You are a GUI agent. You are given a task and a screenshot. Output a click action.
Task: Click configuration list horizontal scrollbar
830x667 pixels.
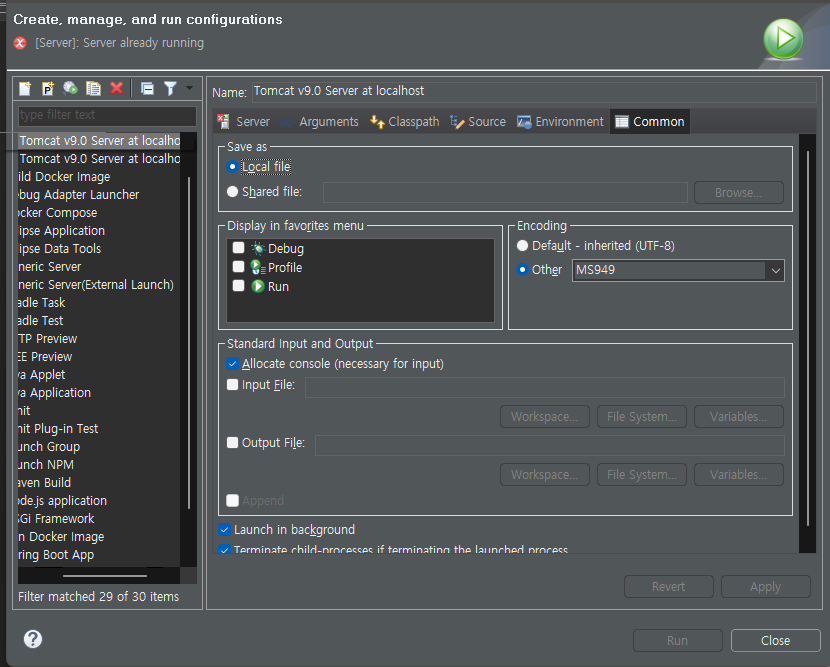tap(105, 575)
